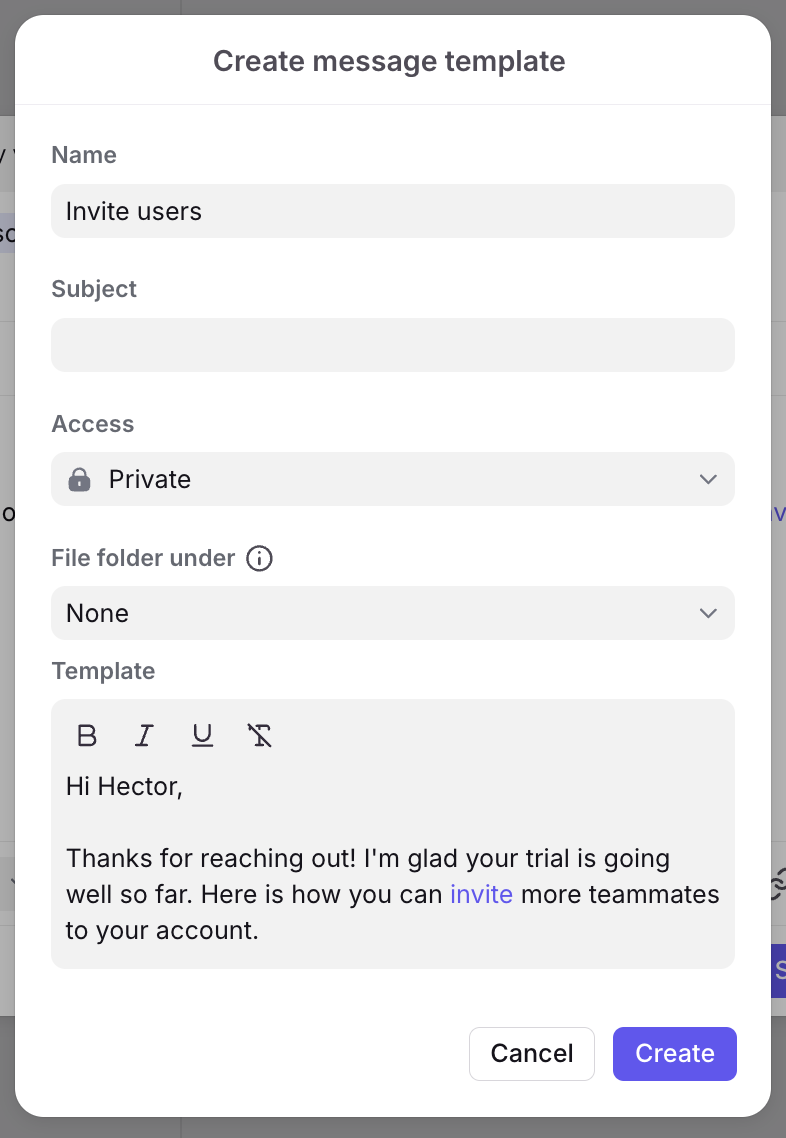The image size is (786, 1138).
Task: Open the dropdown showing None
Action: pyautogui.click(x=393, y=613)
